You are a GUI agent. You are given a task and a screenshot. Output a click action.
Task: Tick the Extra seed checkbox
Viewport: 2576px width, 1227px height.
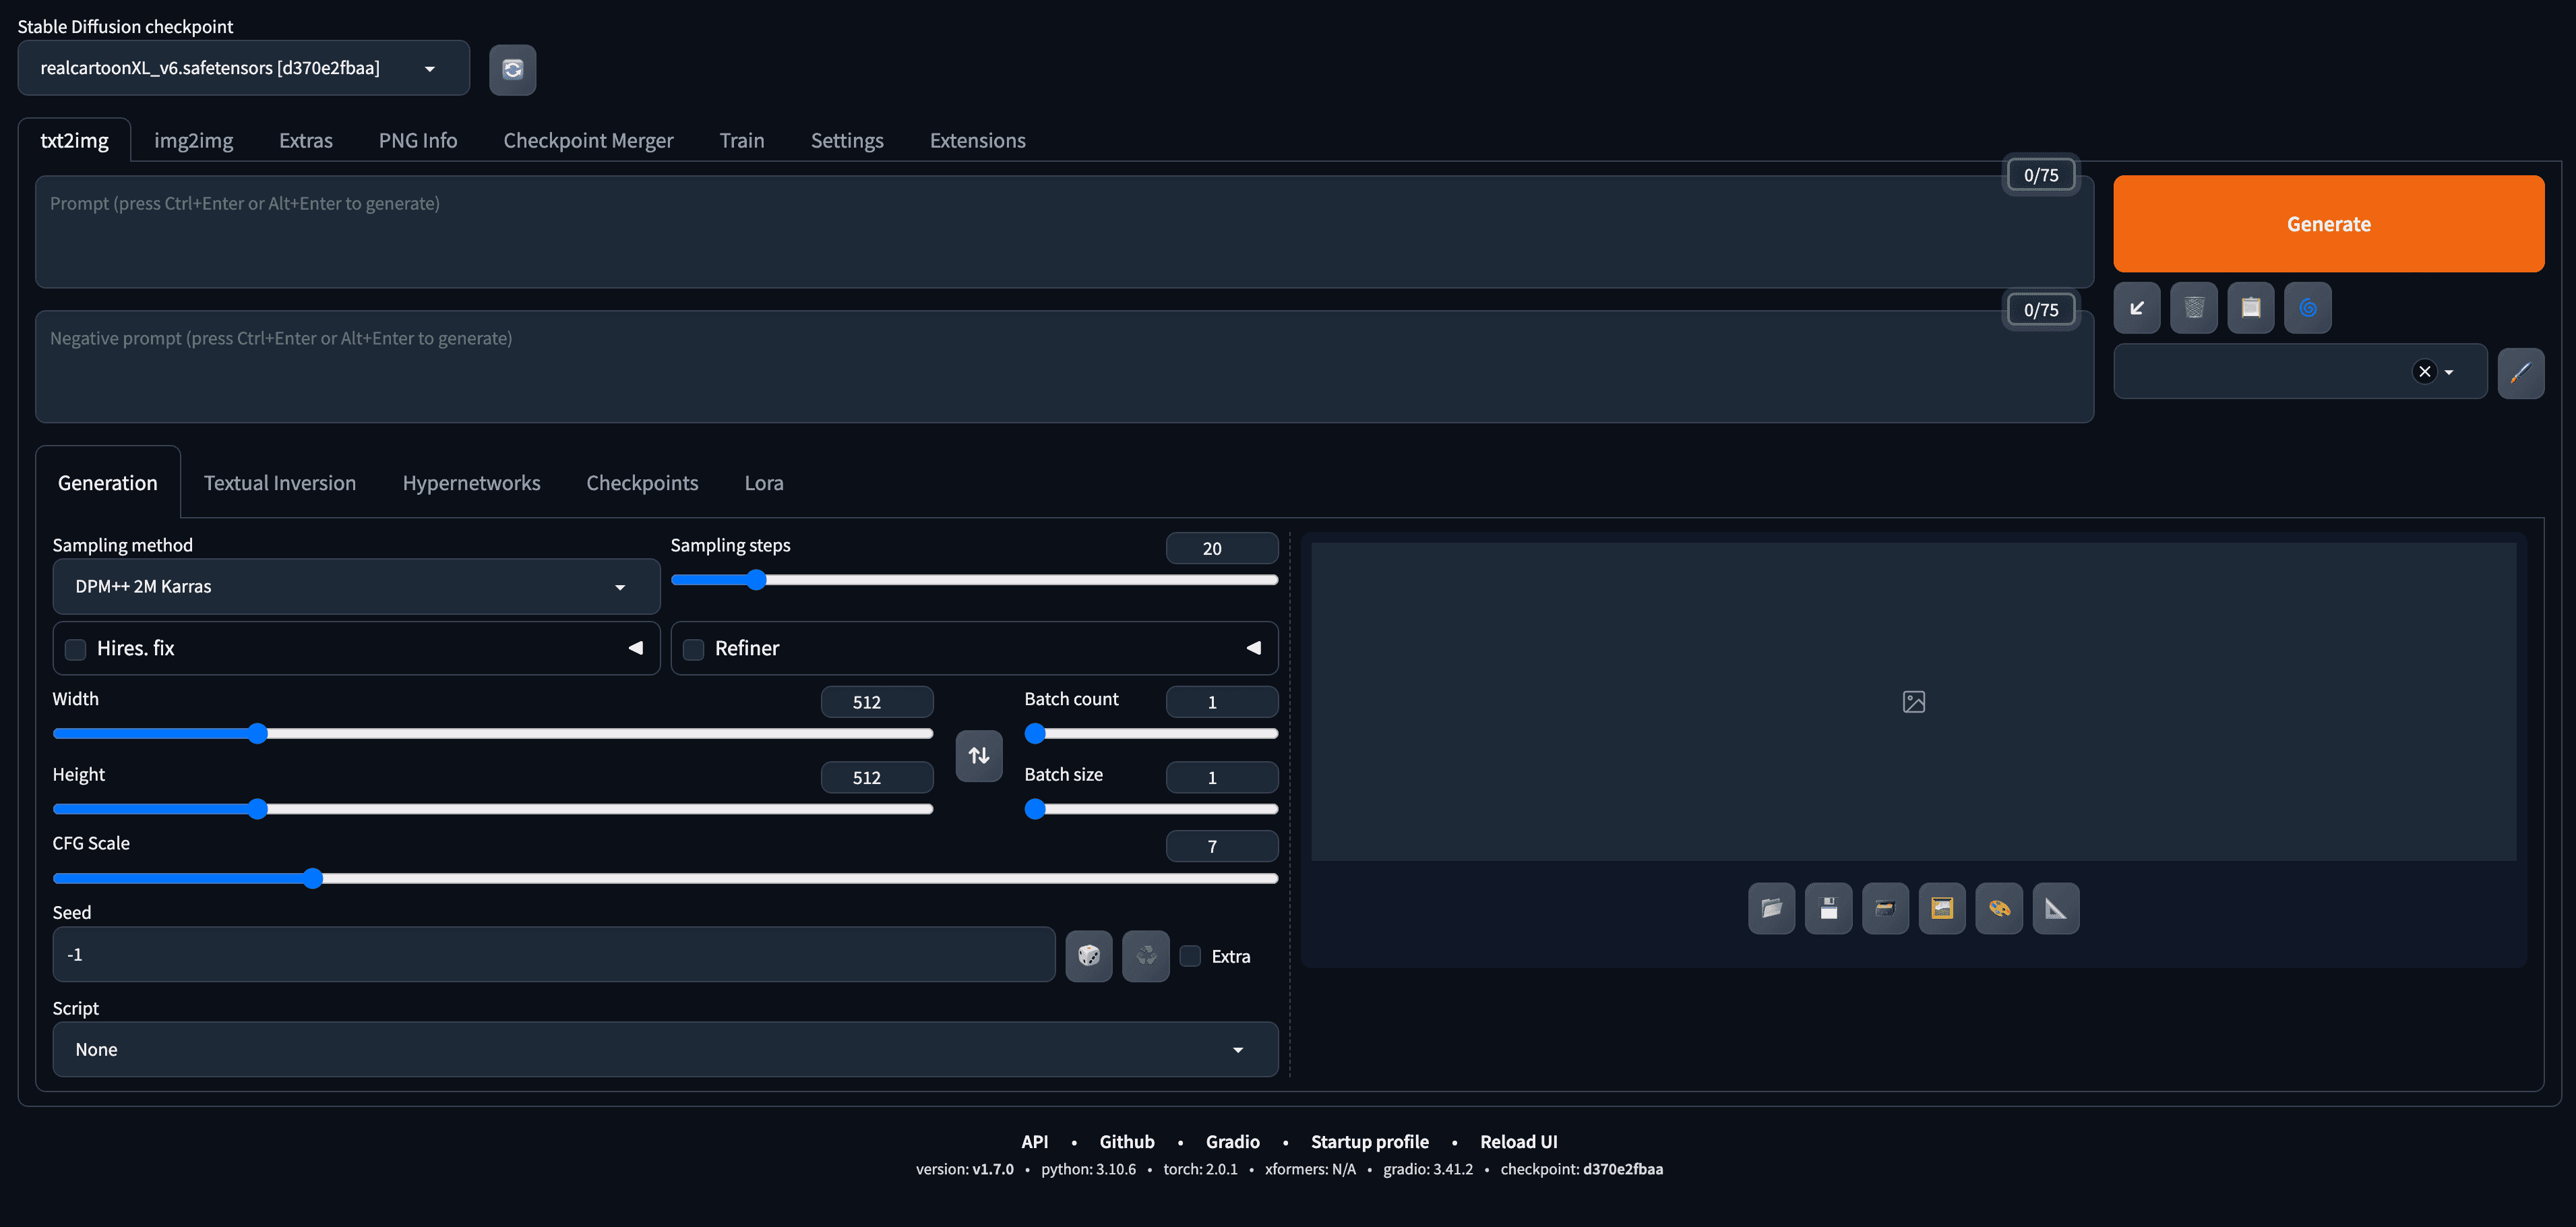tap(1190, 956)
